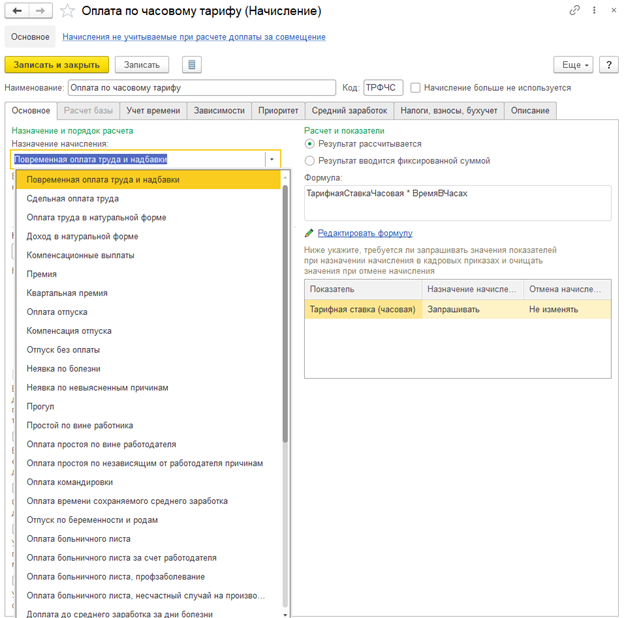Pick Оплата больничного листа за счет работодателя
The width and height of the screenshot is (624, 618).
tap(148, 558)
